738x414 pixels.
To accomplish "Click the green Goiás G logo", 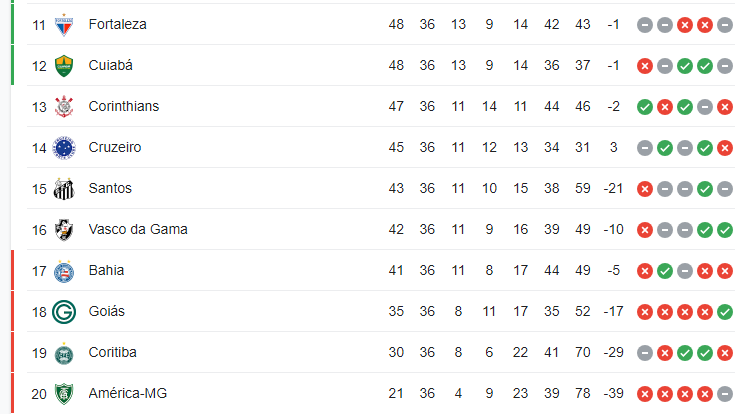I will (x=64, y=312).
